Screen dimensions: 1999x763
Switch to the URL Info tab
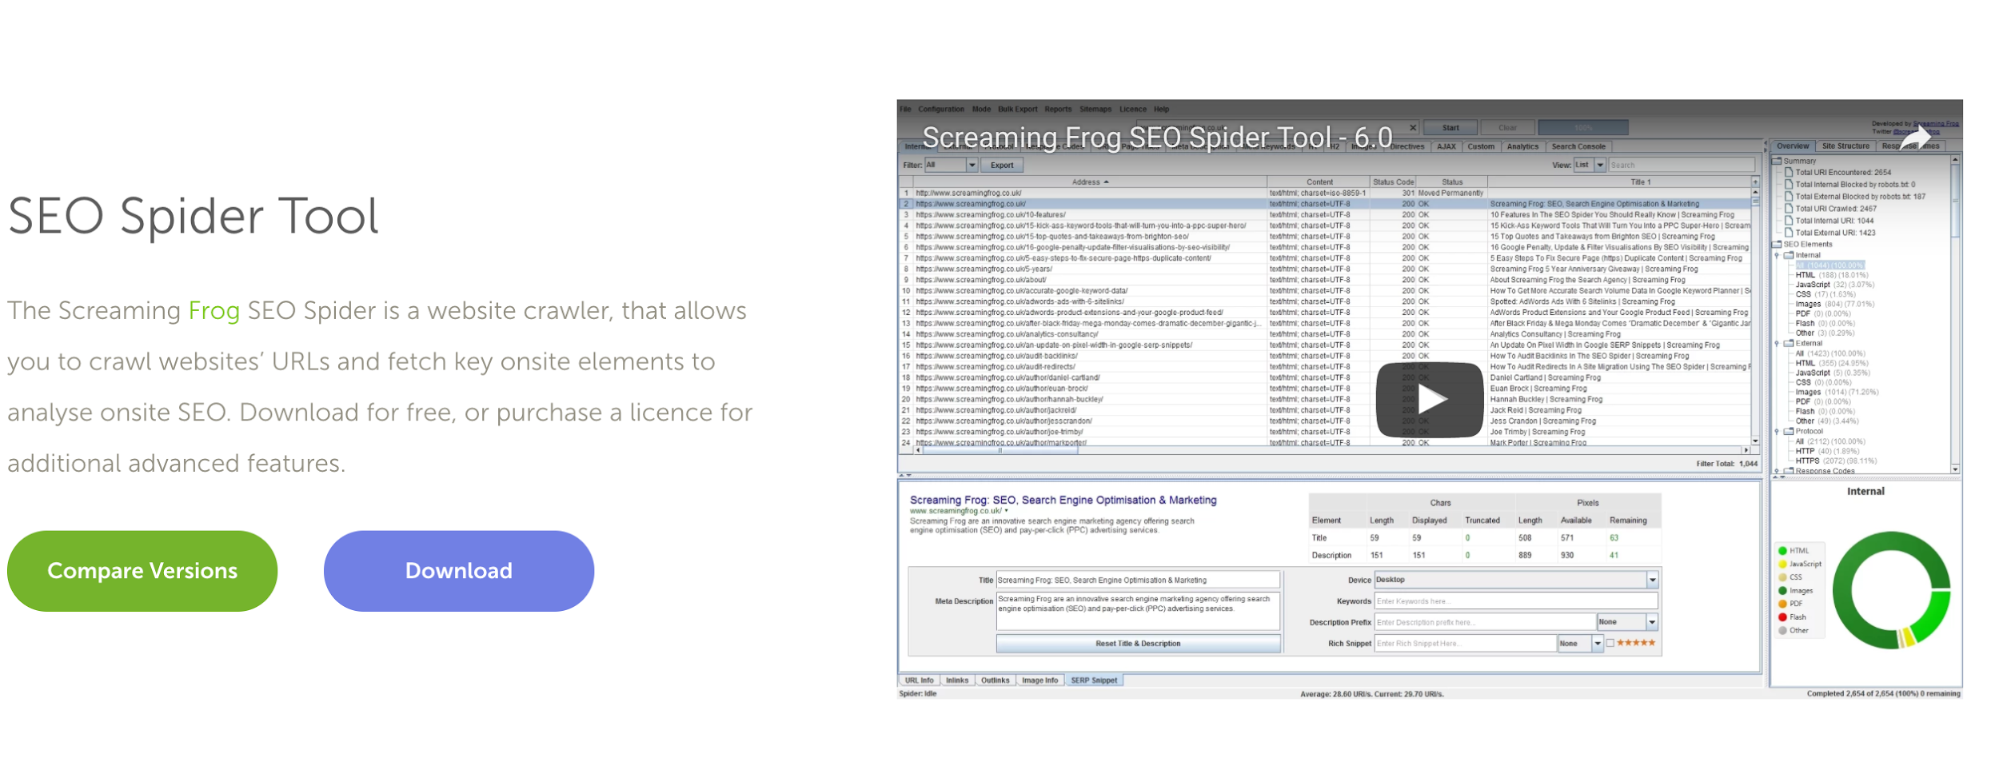pyautogui.click(x=919, y=680)
